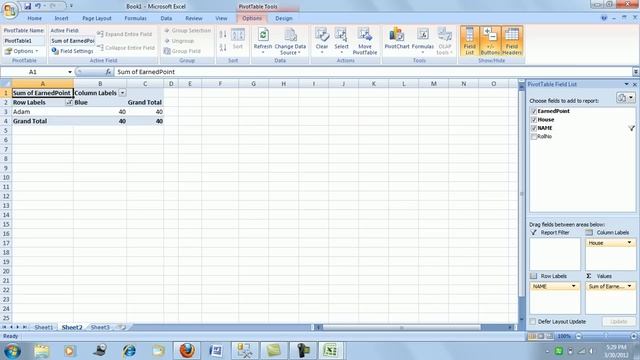This screenshot has height=360, width=640.
Task: Open the Page Layout tab
Action: click(97, 18)
